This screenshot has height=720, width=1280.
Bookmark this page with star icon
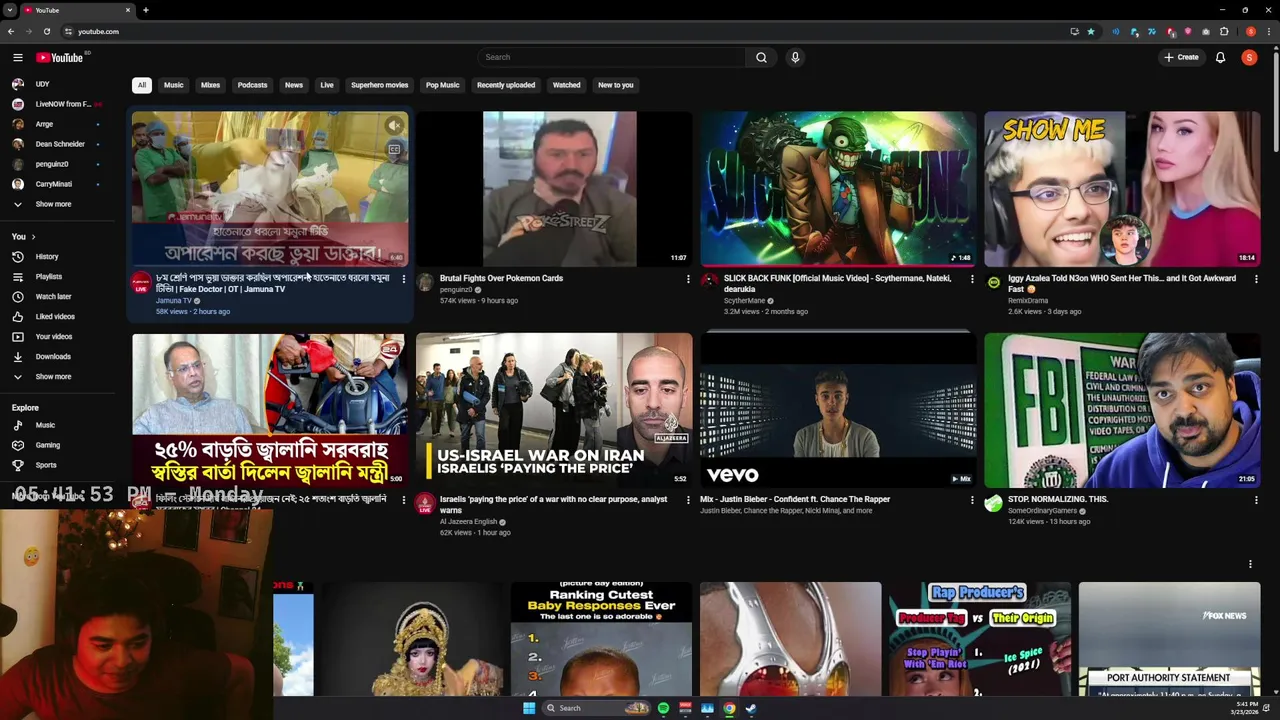coord(1091,31)
